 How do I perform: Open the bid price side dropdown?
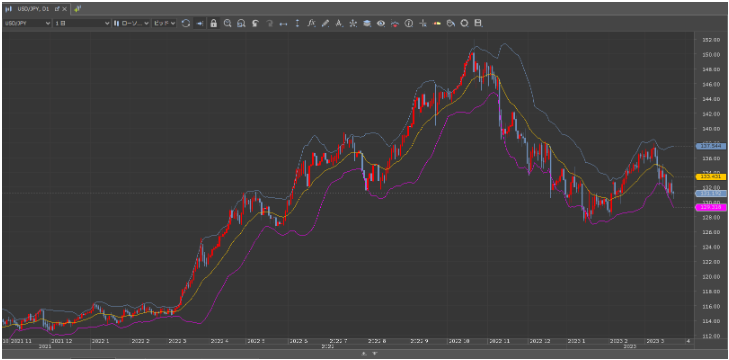point(164,23)
